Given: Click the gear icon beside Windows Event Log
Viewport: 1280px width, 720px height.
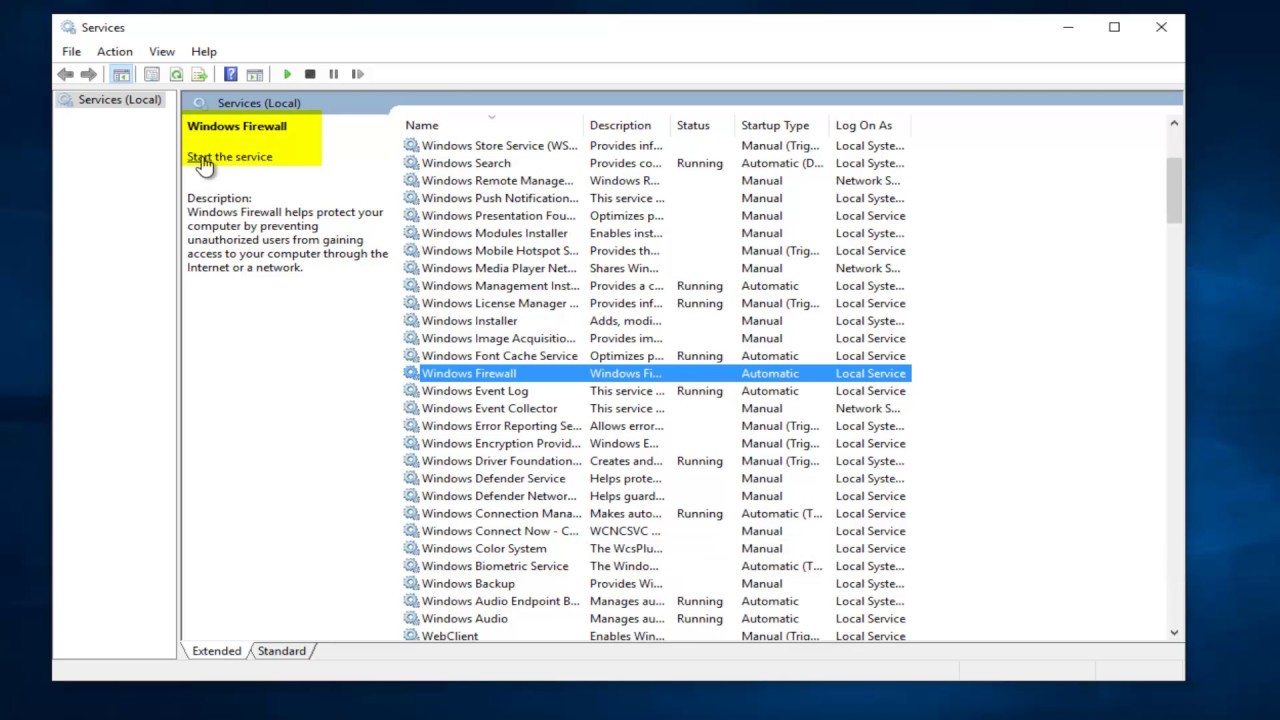Looking at the screenshot, I should pyautogui.click(x=411, y=391).
